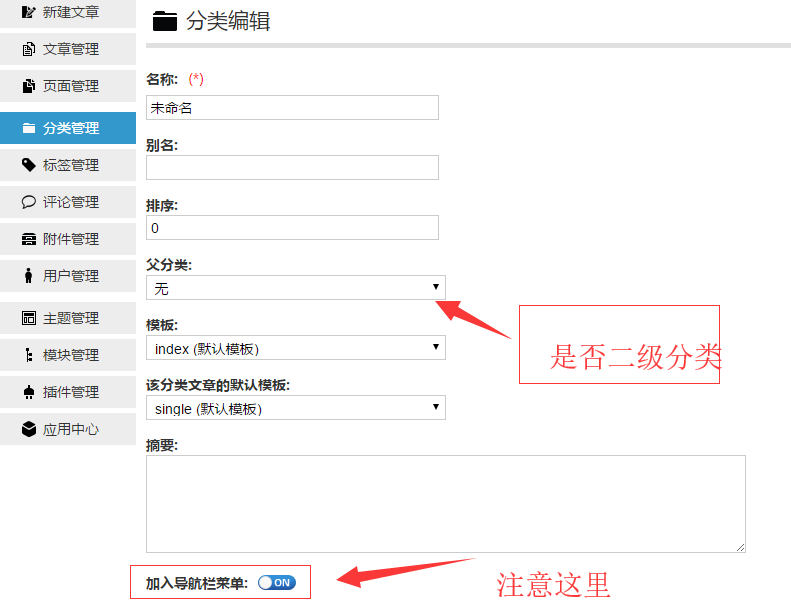Focus the 排序 number field

[292, 228]
